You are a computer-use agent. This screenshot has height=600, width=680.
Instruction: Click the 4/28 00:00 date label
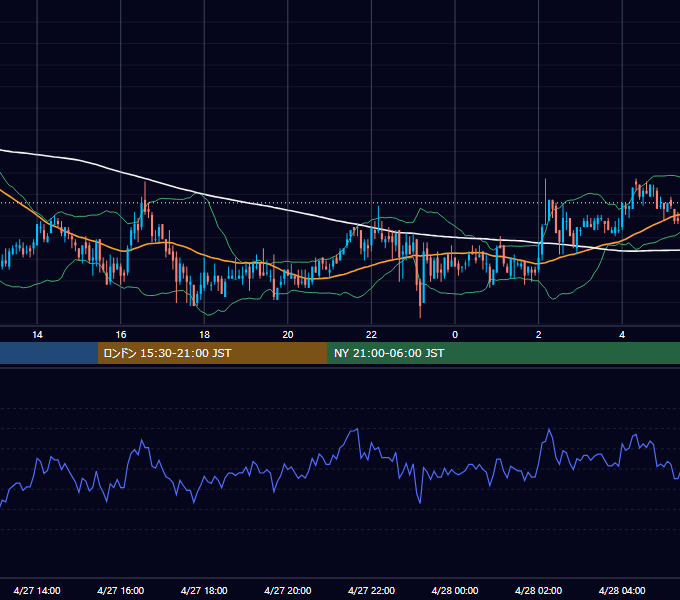tap(455, 590)
